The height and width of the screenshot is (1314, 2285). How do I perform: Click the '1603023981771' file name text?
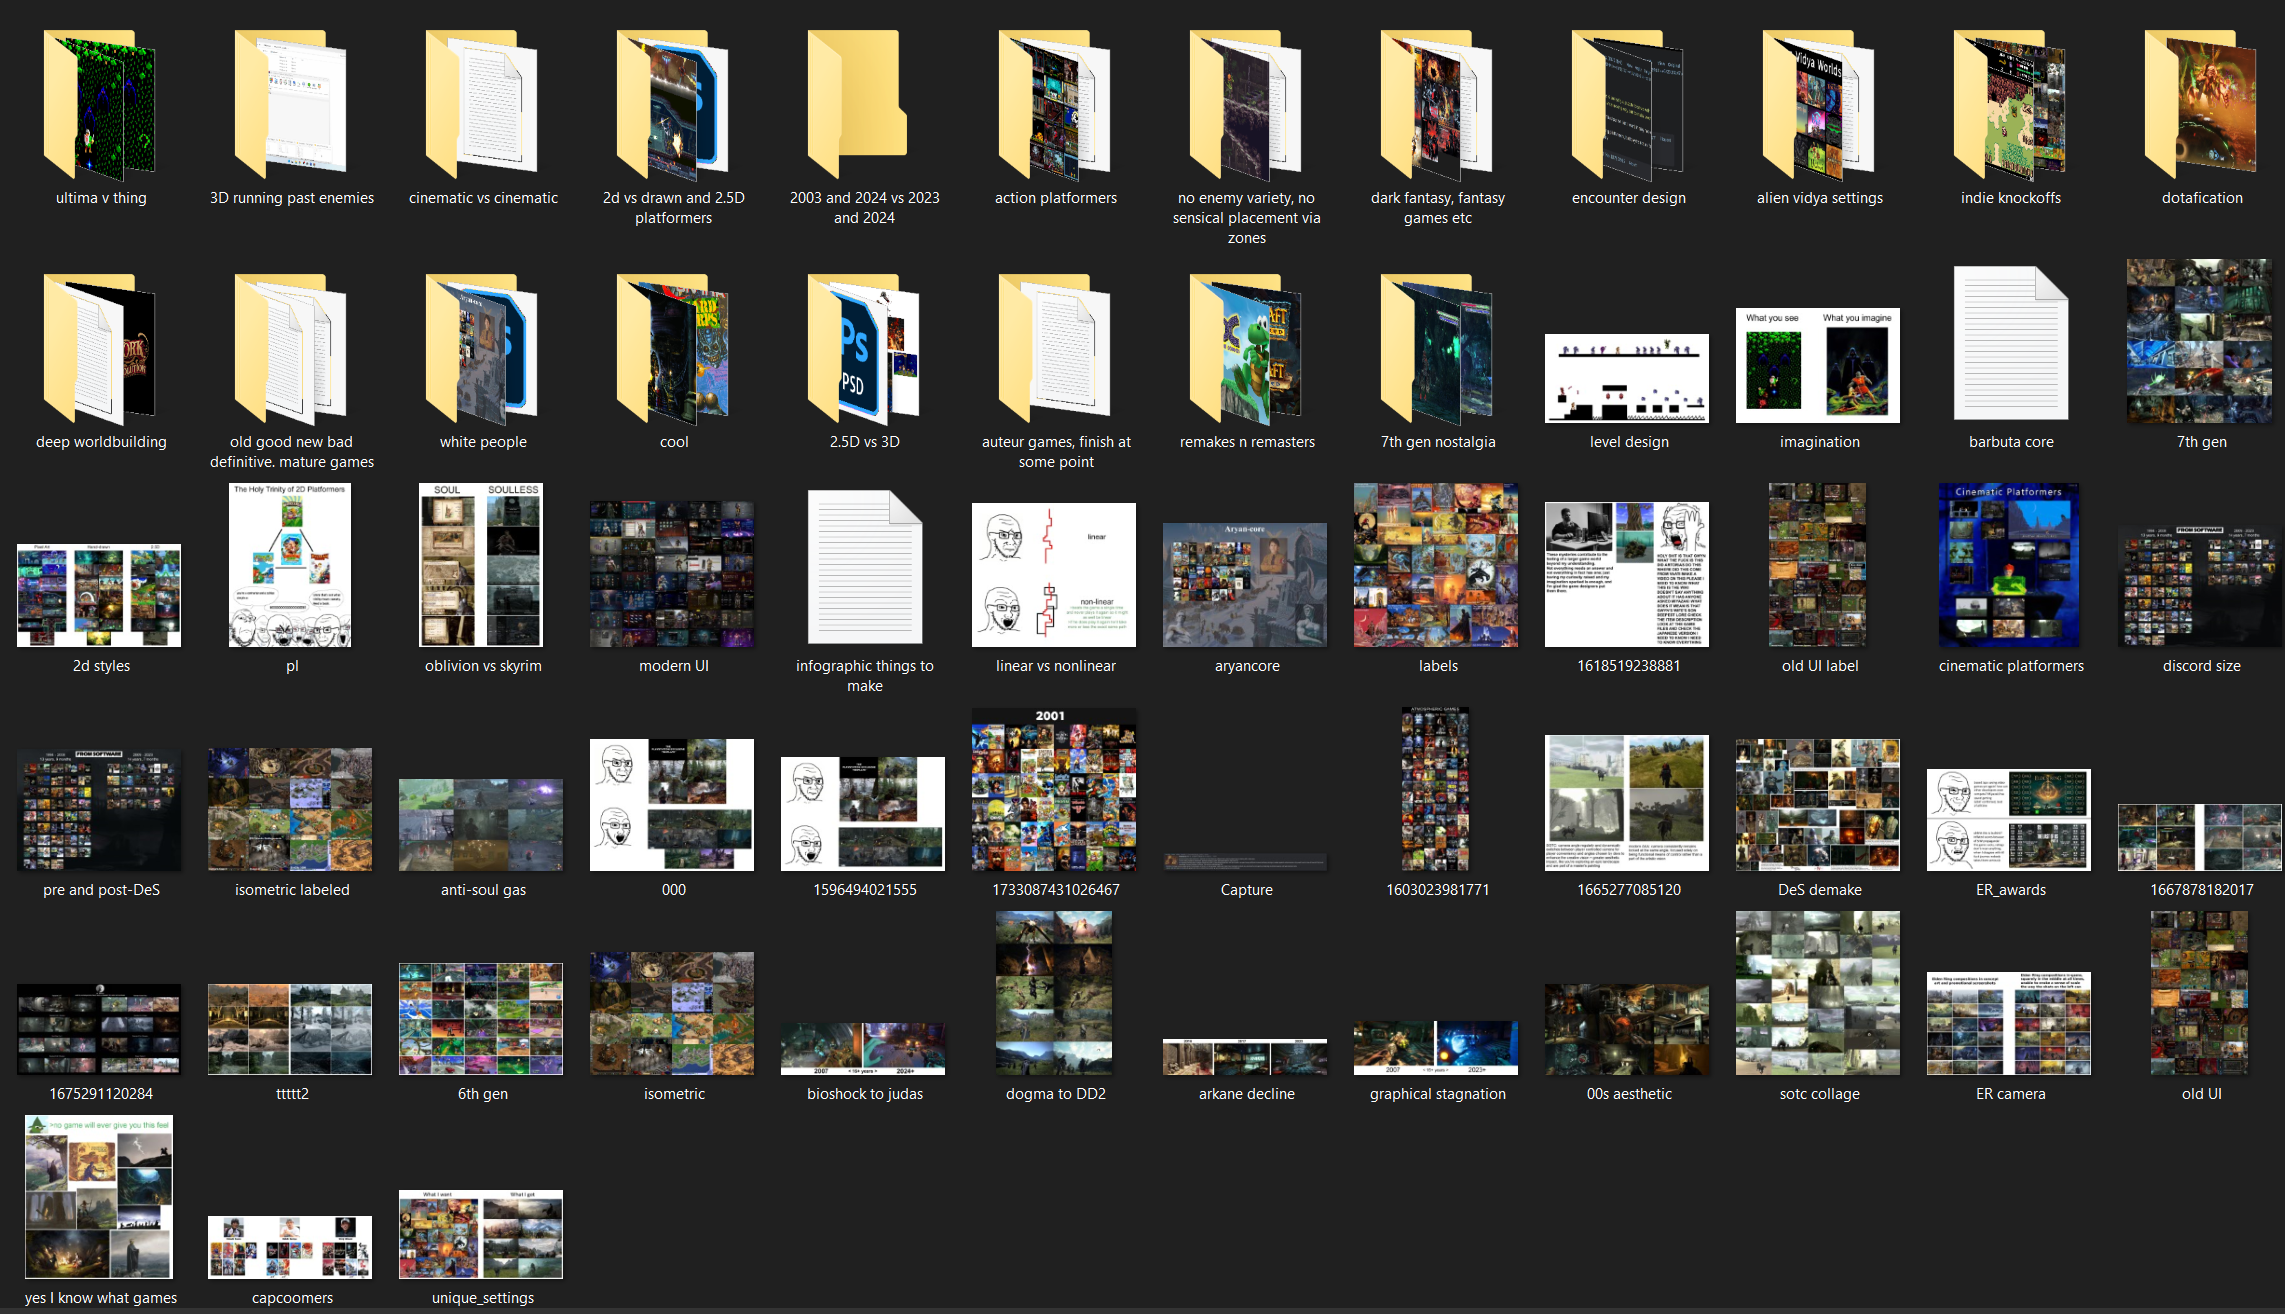1438,890
